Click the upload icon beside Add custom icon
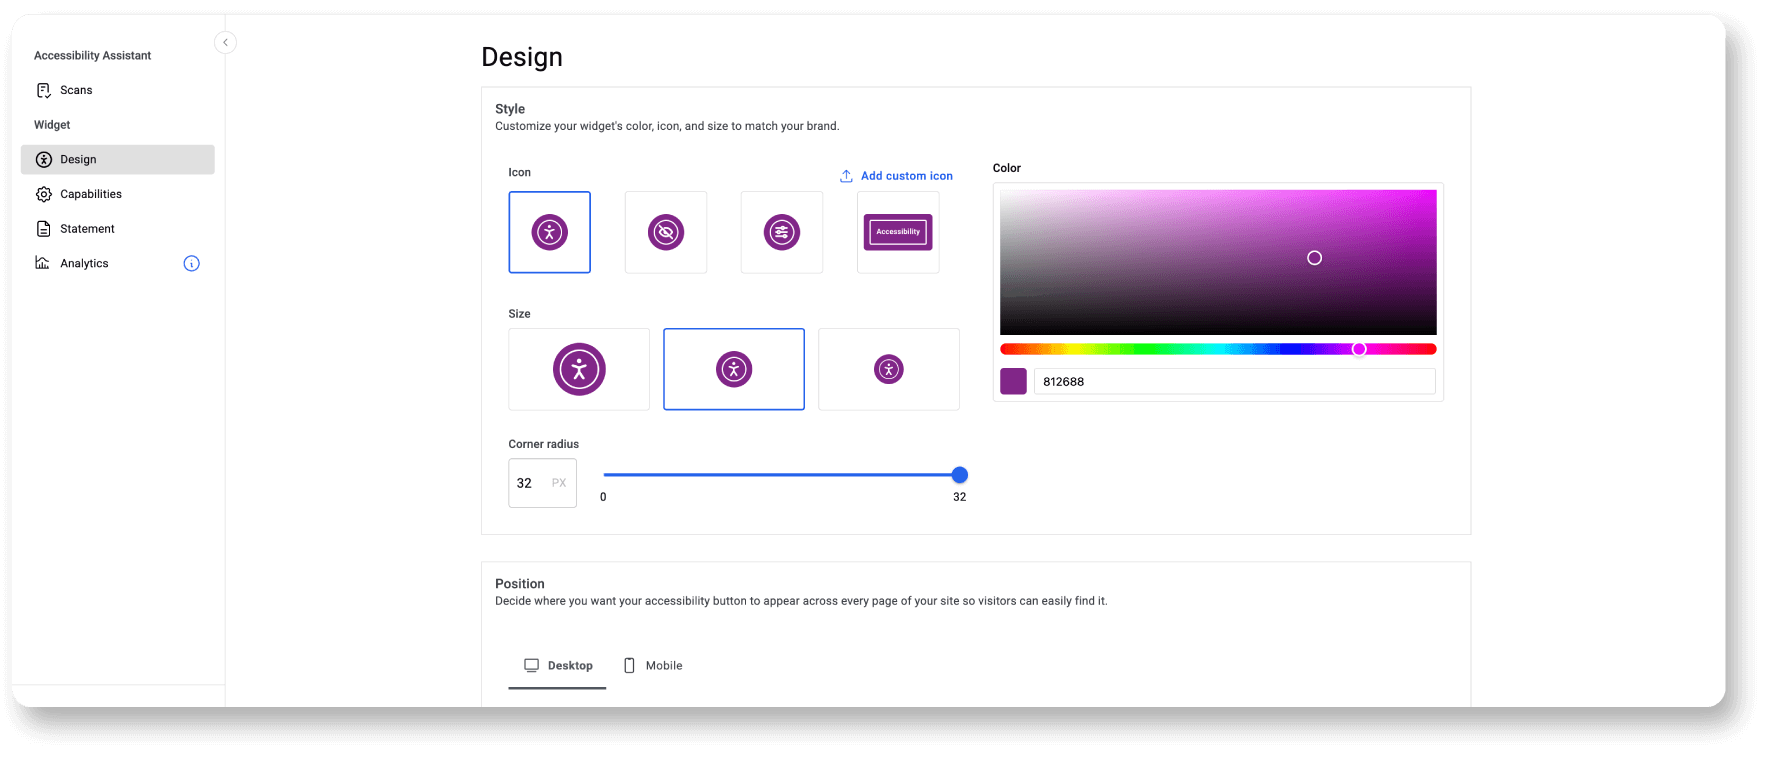This screenshot has width=1777, height=773. pos(846,176)
